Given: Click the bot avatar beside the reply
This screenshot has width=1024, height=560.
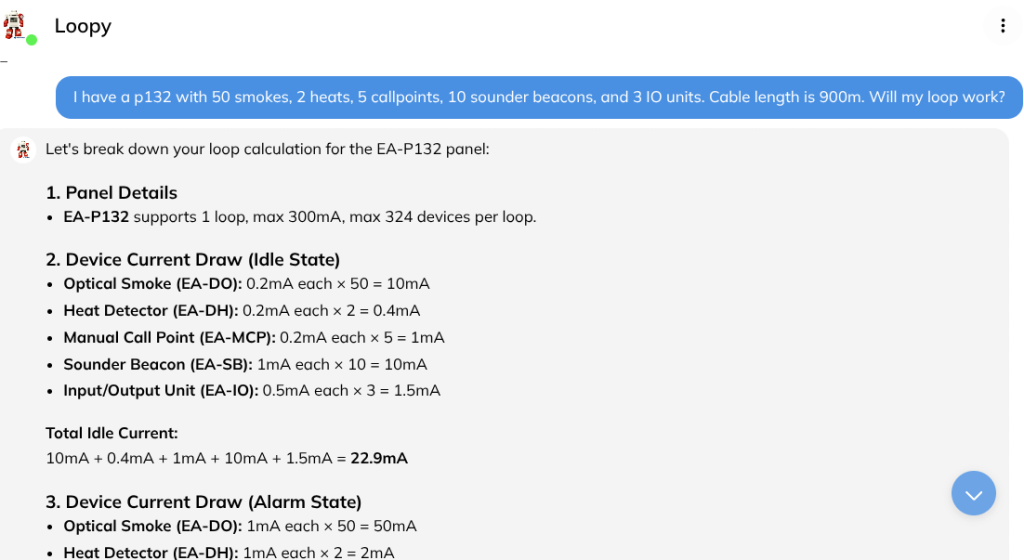Looking at the screenshot, I should (x=23, y=150).
